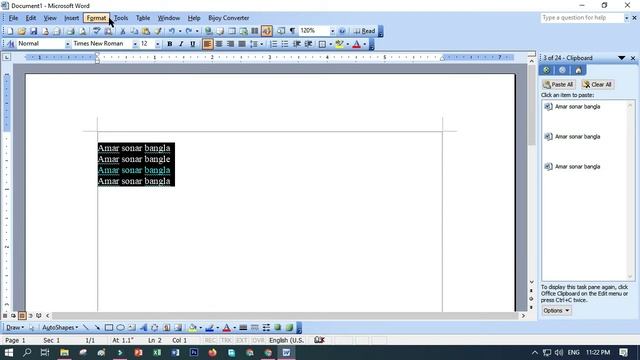Toggle Underline formatting
The image size is (640, 360).
click(193, 44)
